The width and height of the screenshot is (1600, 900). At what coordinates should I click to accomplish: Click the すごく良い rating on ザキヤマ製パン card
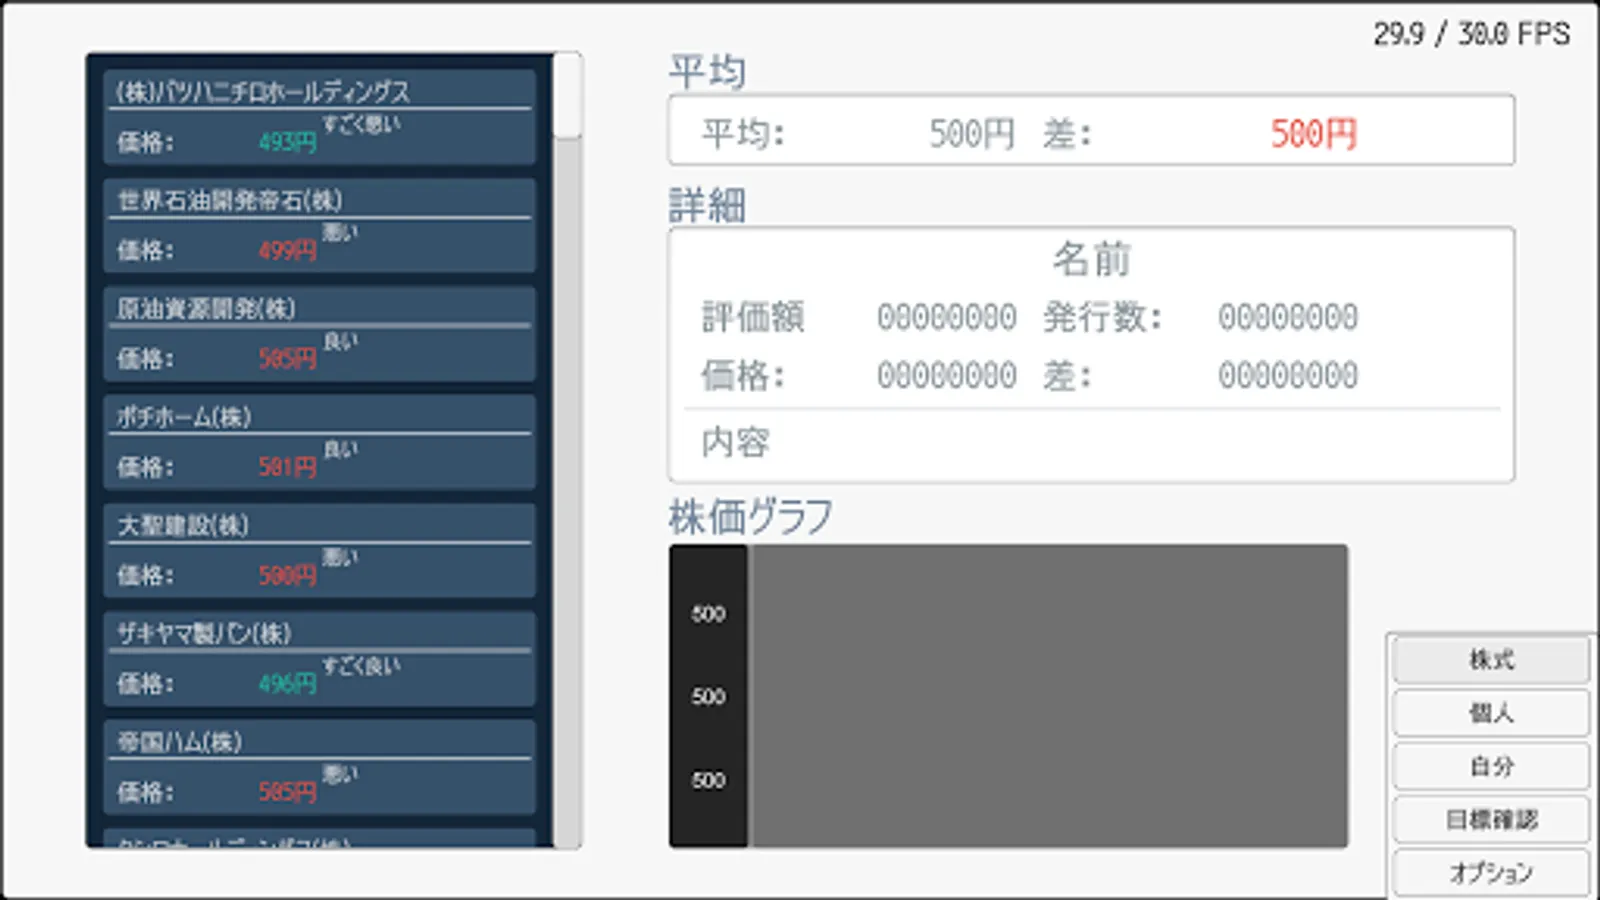[361, 666]
